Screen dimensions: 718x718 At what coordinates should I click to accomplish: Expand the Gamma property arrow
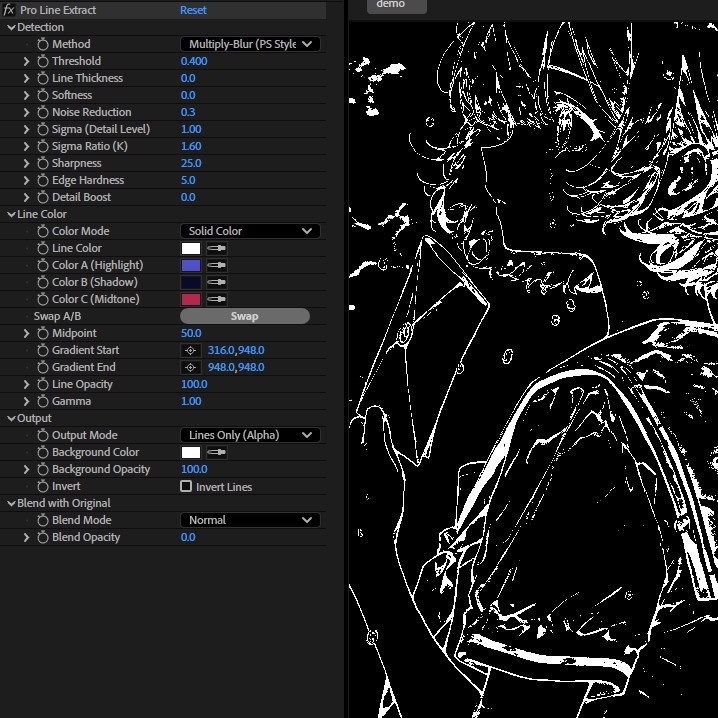click(x=26, y=401)
